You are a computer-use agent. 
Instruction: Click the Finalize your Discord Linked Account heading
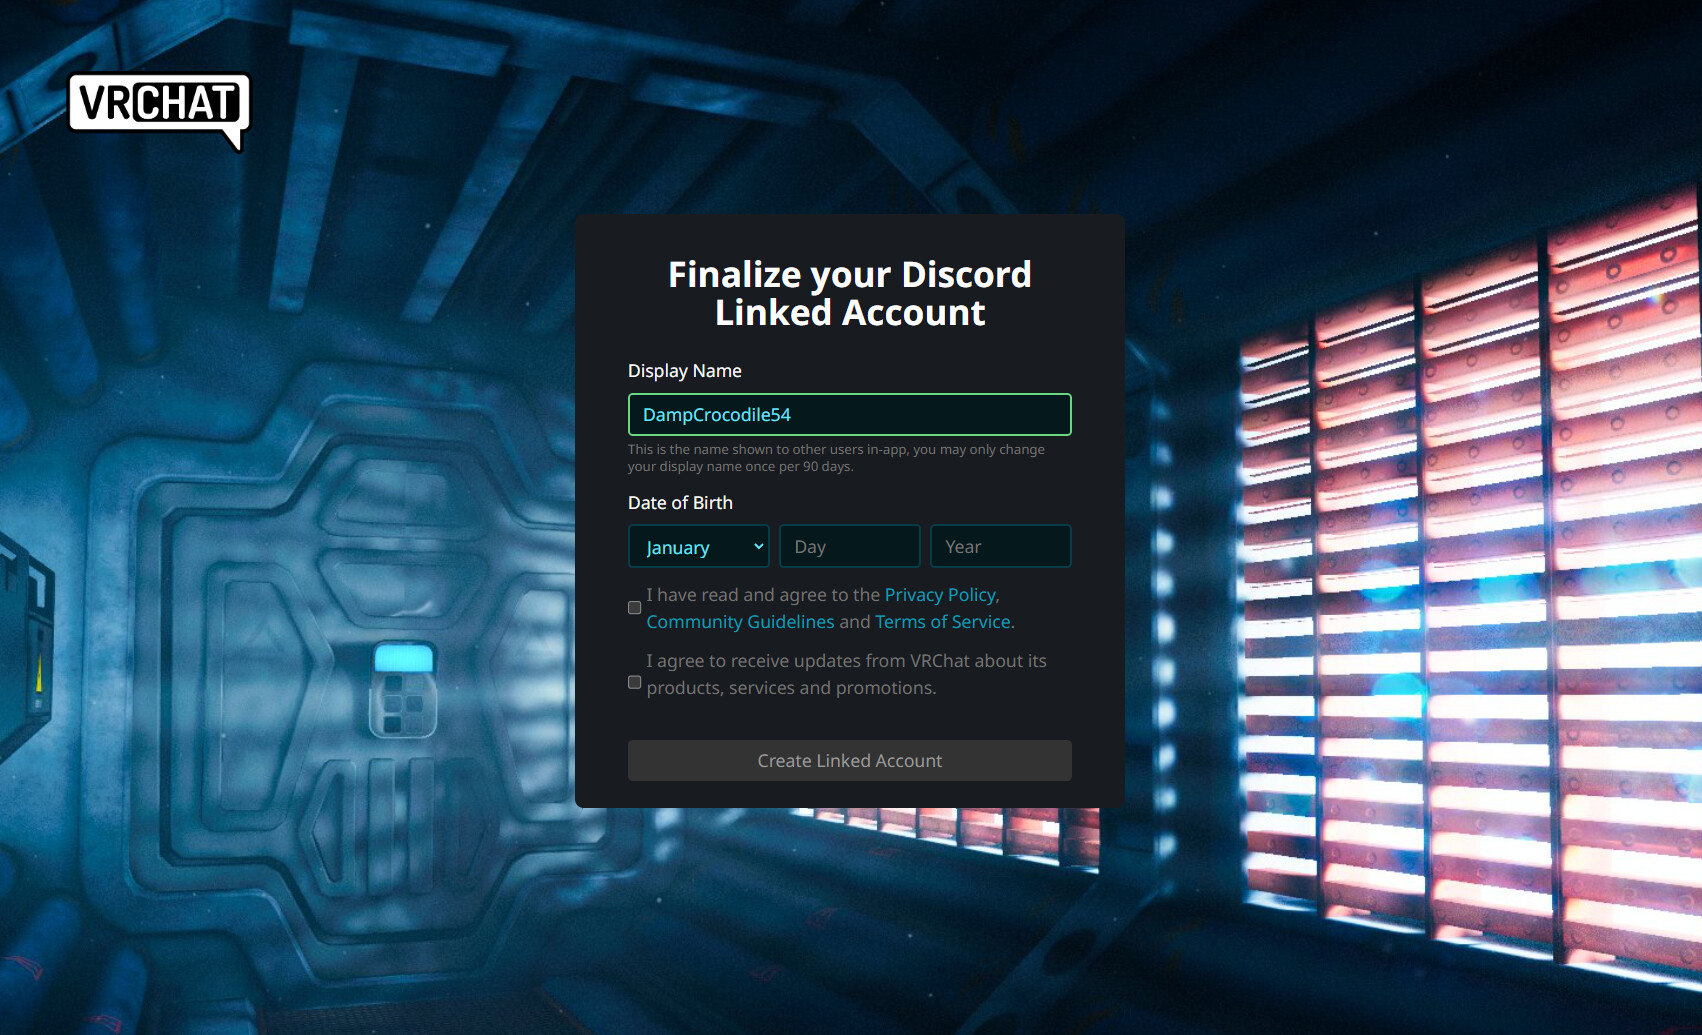[850, 293]
